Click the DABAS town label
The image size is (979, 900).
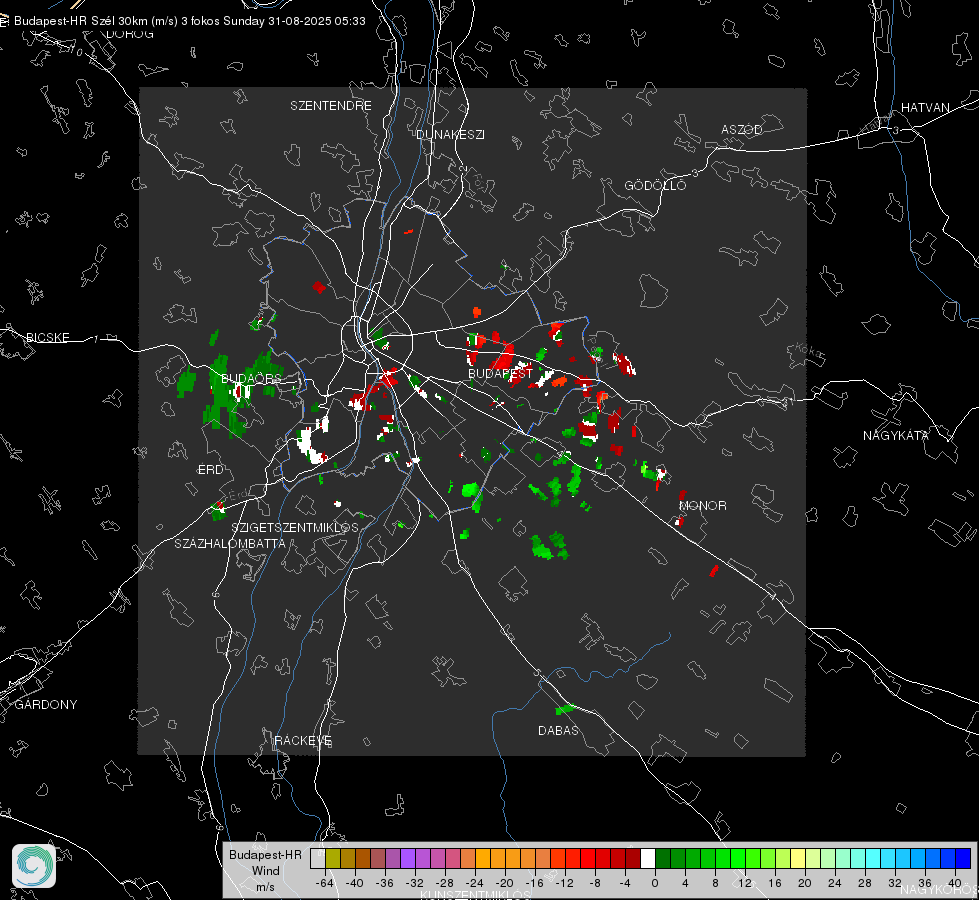(x=559, y=730)
